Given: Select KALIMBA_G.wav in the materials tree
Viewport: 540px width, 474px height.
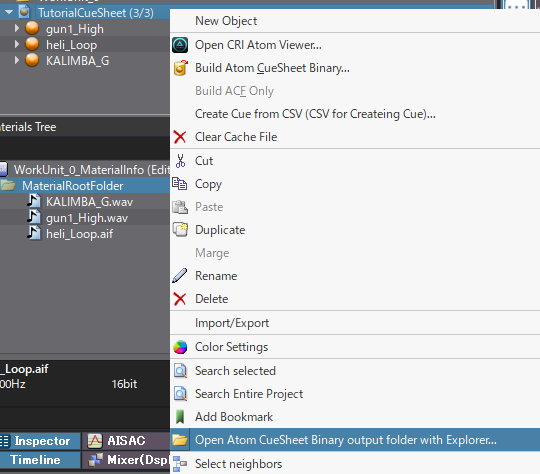Looking at the screenshot, I should tap(85, 202).
